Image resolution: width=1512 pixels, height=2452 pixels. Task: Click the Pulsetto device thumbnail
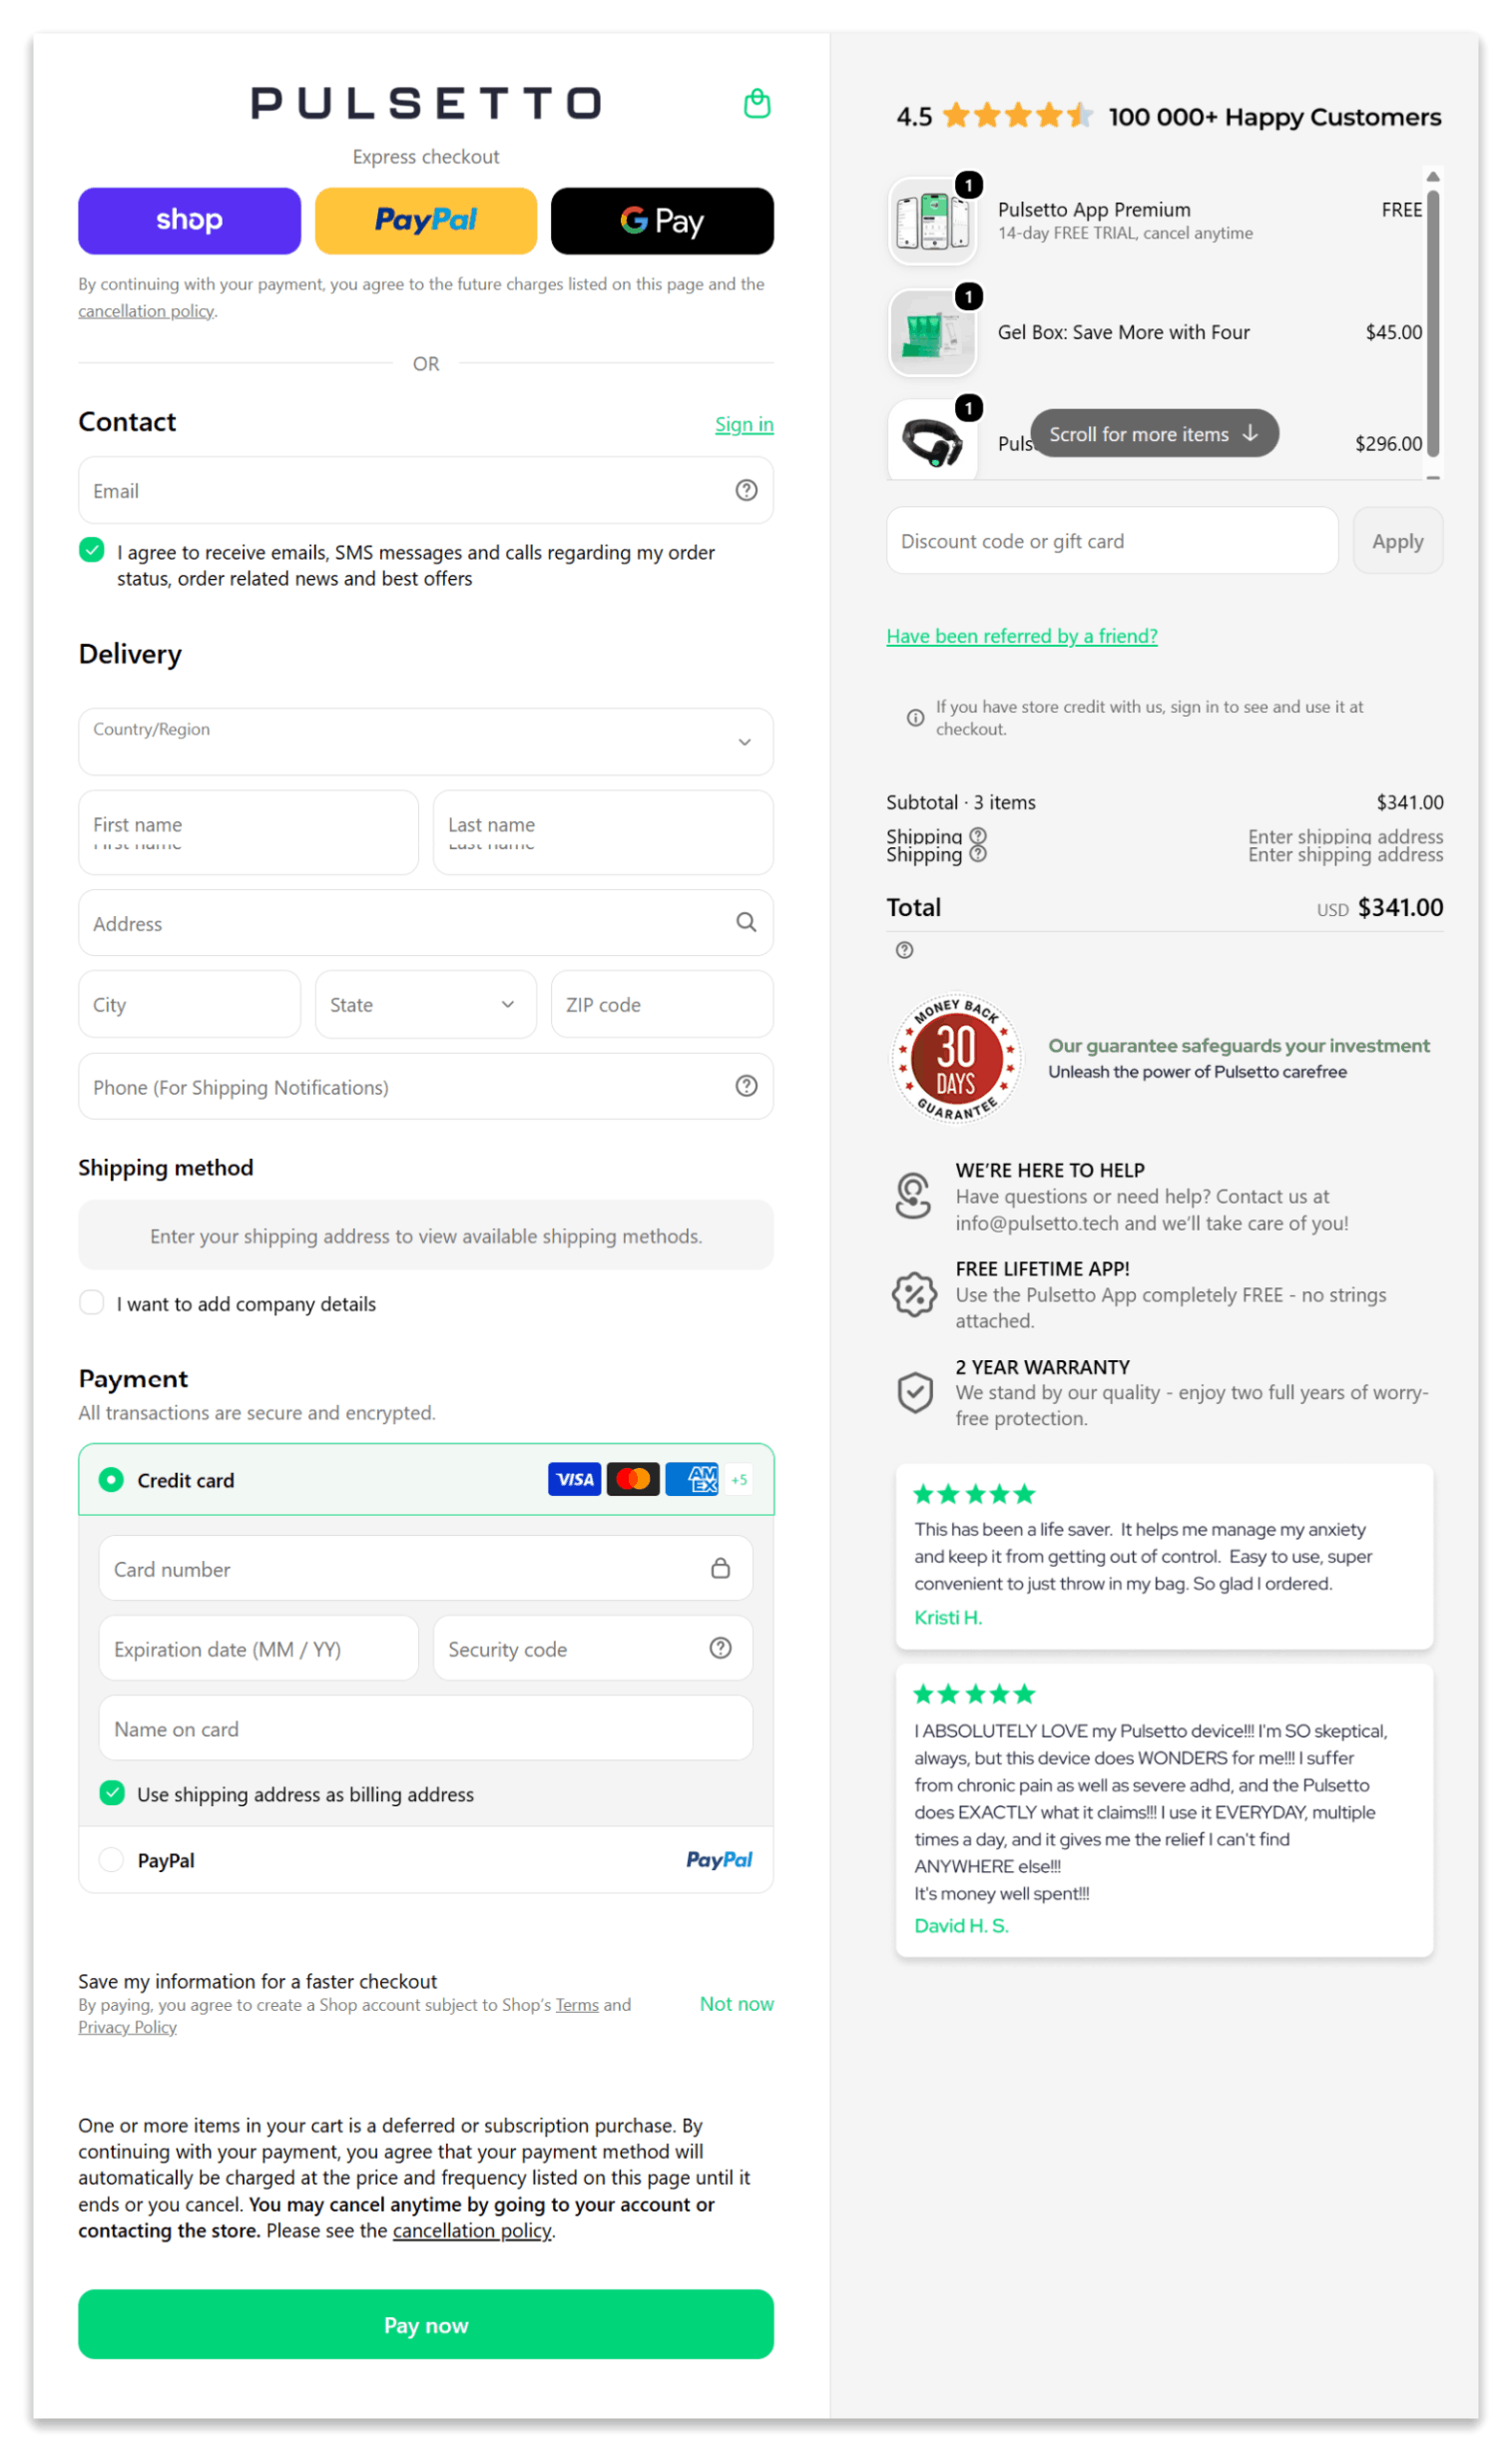[x=932, y=440]
